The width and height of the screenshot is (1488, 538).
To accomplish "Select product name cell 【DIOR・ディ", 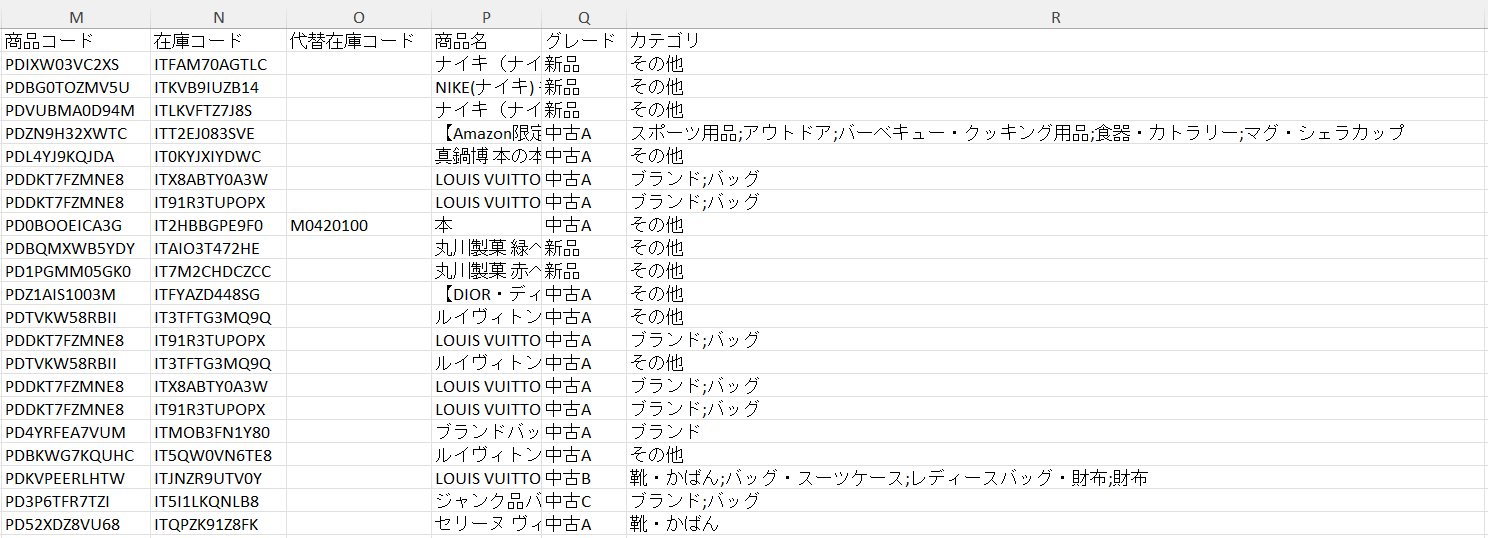I will click(x=486, y=294).
